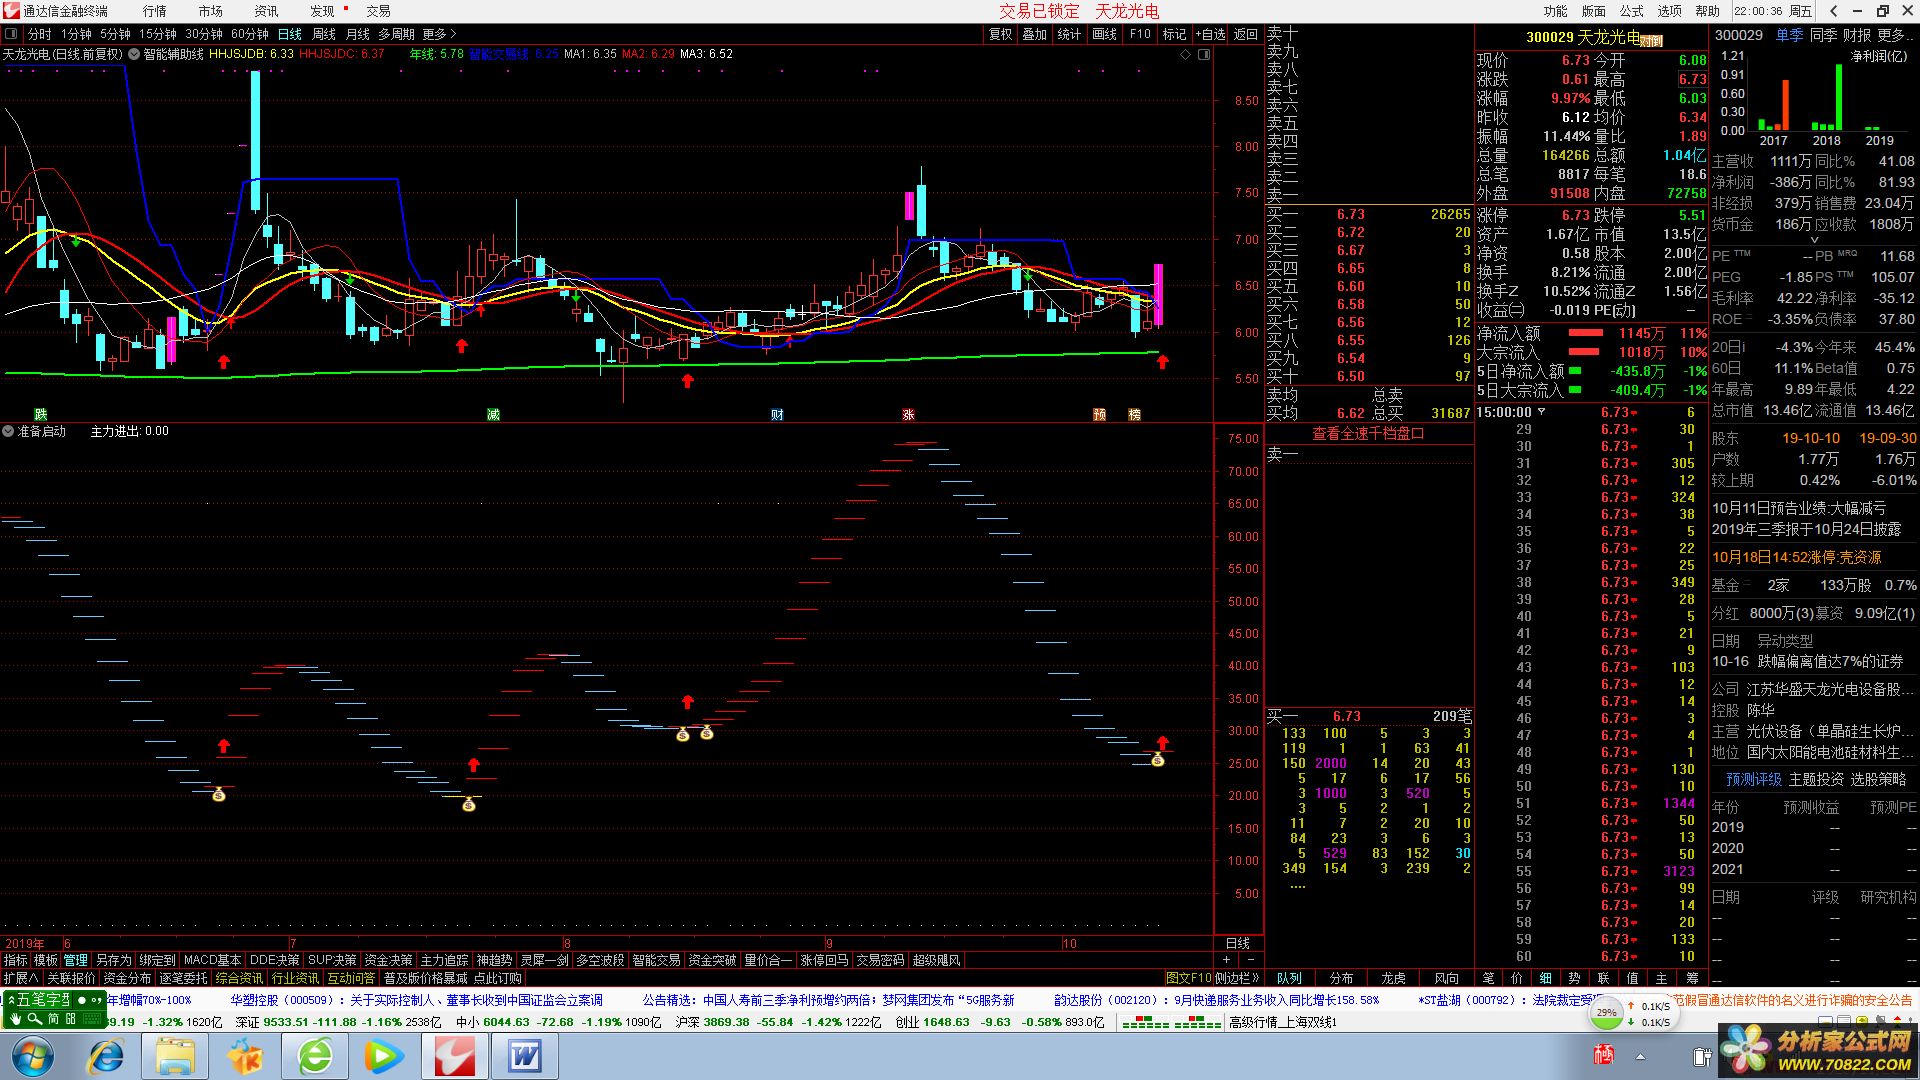Expand the 15:00:00 tick list dropdown arrow
The image size is (1920, 1080).
(1541, 412)
